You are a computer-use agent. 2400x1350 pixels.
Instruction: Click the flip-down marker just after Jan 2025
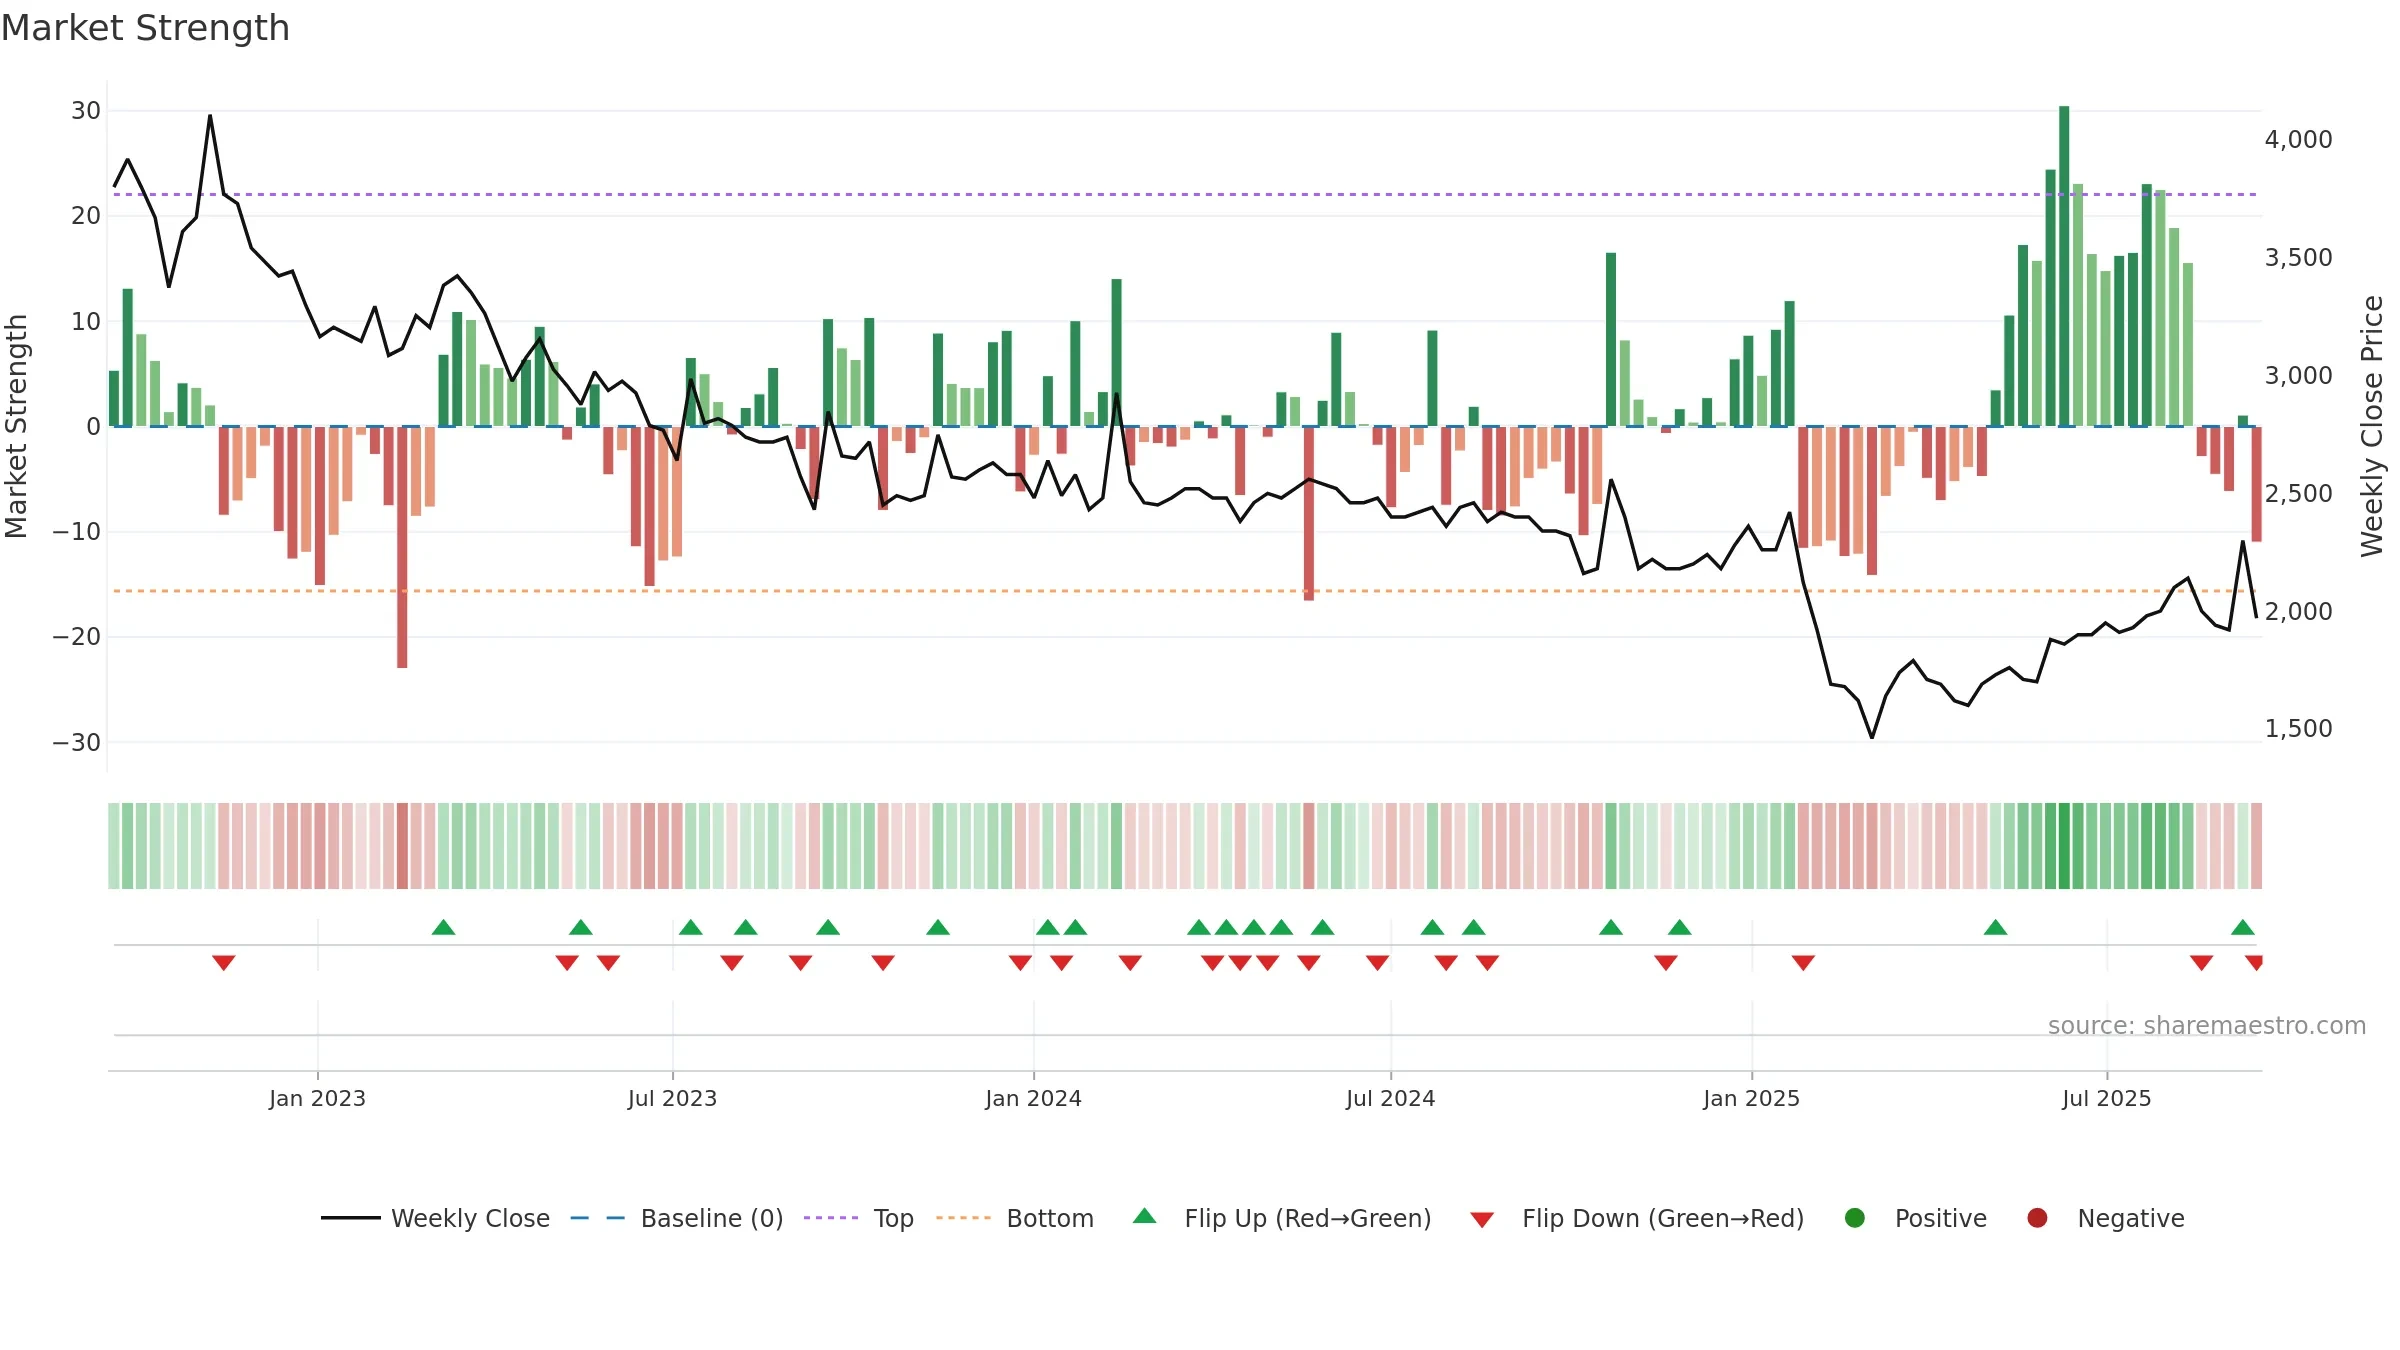(x=1803, y=963)
